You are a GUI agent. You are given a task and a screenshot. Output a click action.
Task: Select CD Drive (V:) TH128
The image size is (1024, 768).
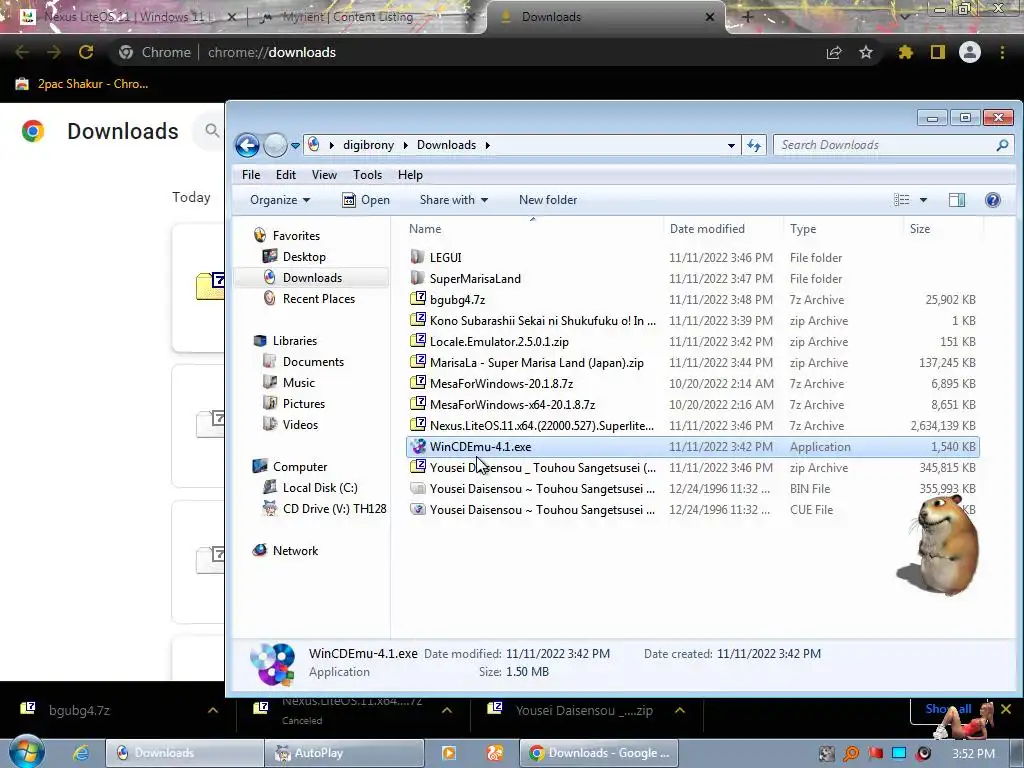click(x=334, y=509)
